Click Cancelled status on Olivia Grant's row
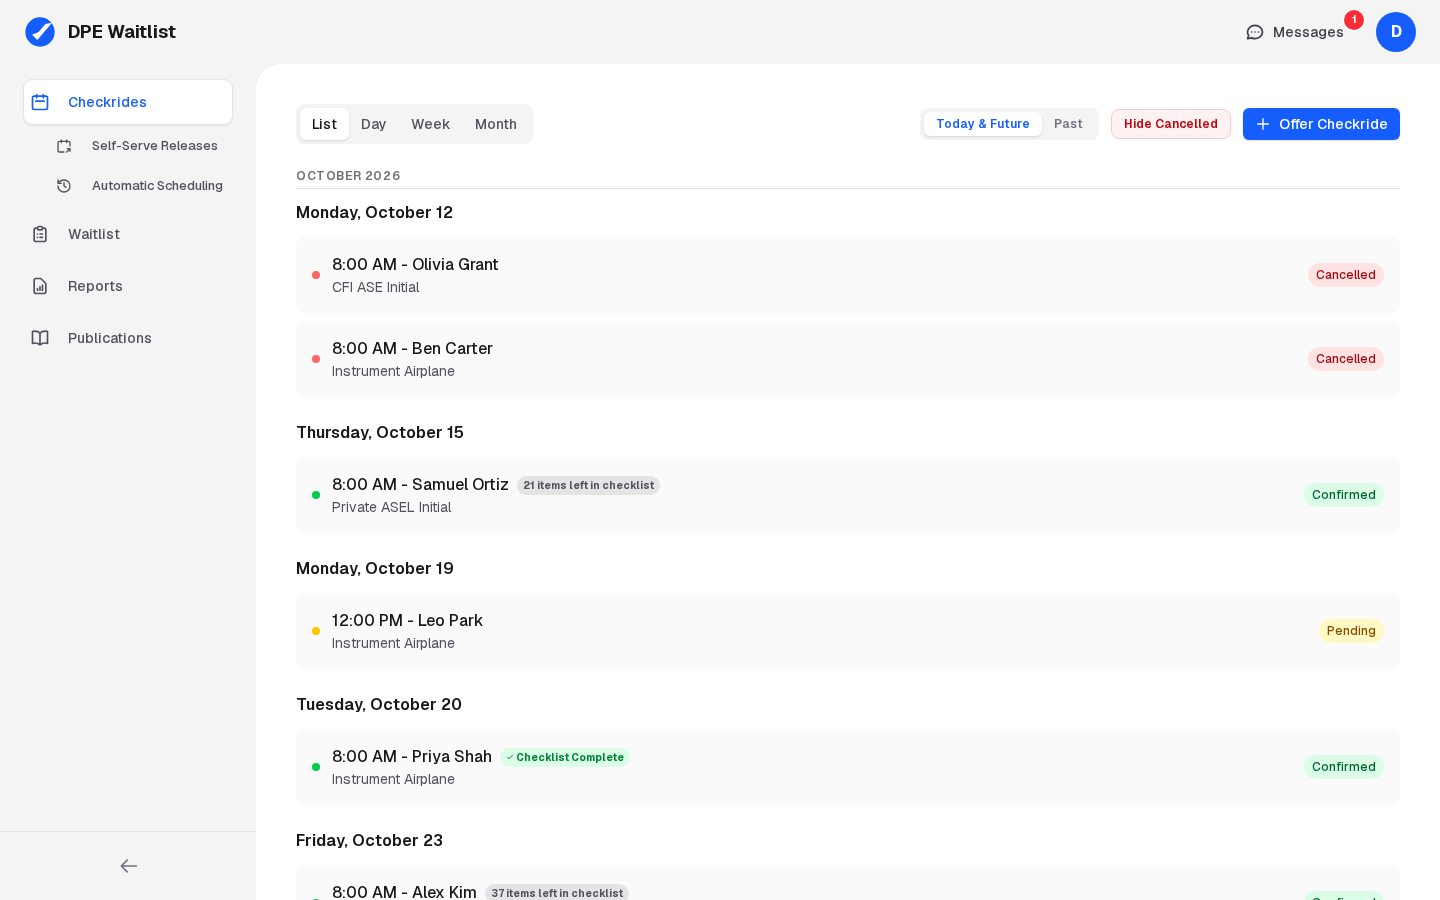This screenshot has width=1440, height=900. pos(1346,275)
